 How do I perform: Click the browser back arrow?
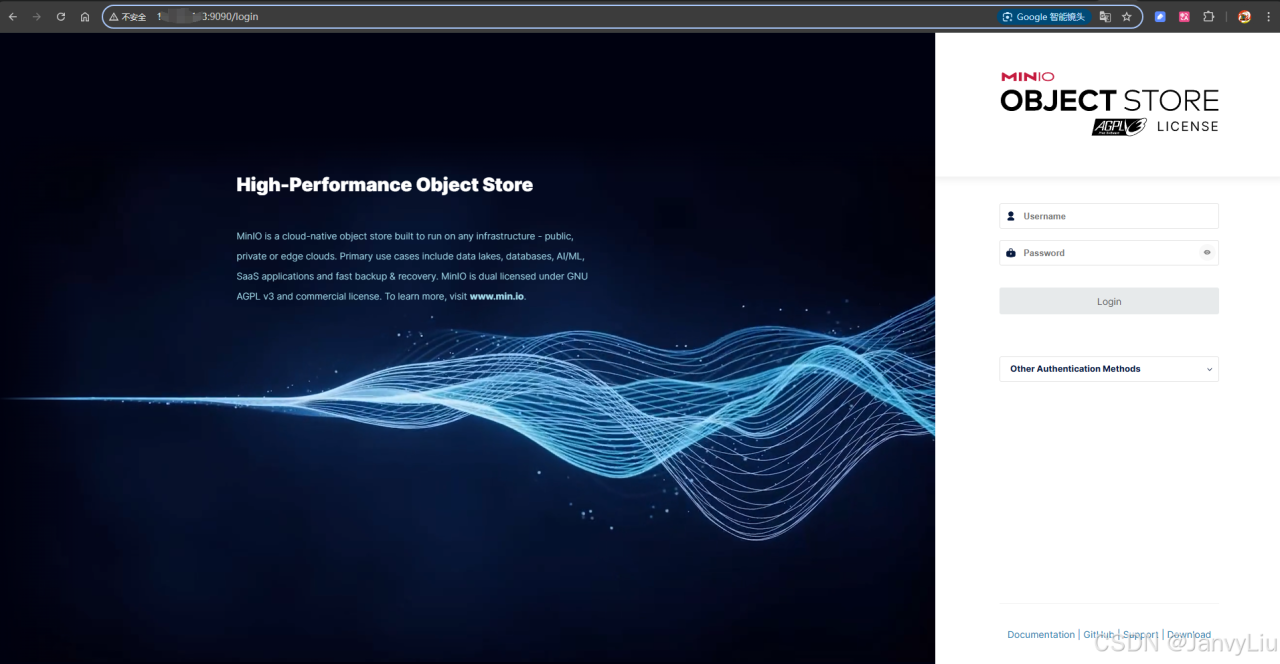[13, 17]
